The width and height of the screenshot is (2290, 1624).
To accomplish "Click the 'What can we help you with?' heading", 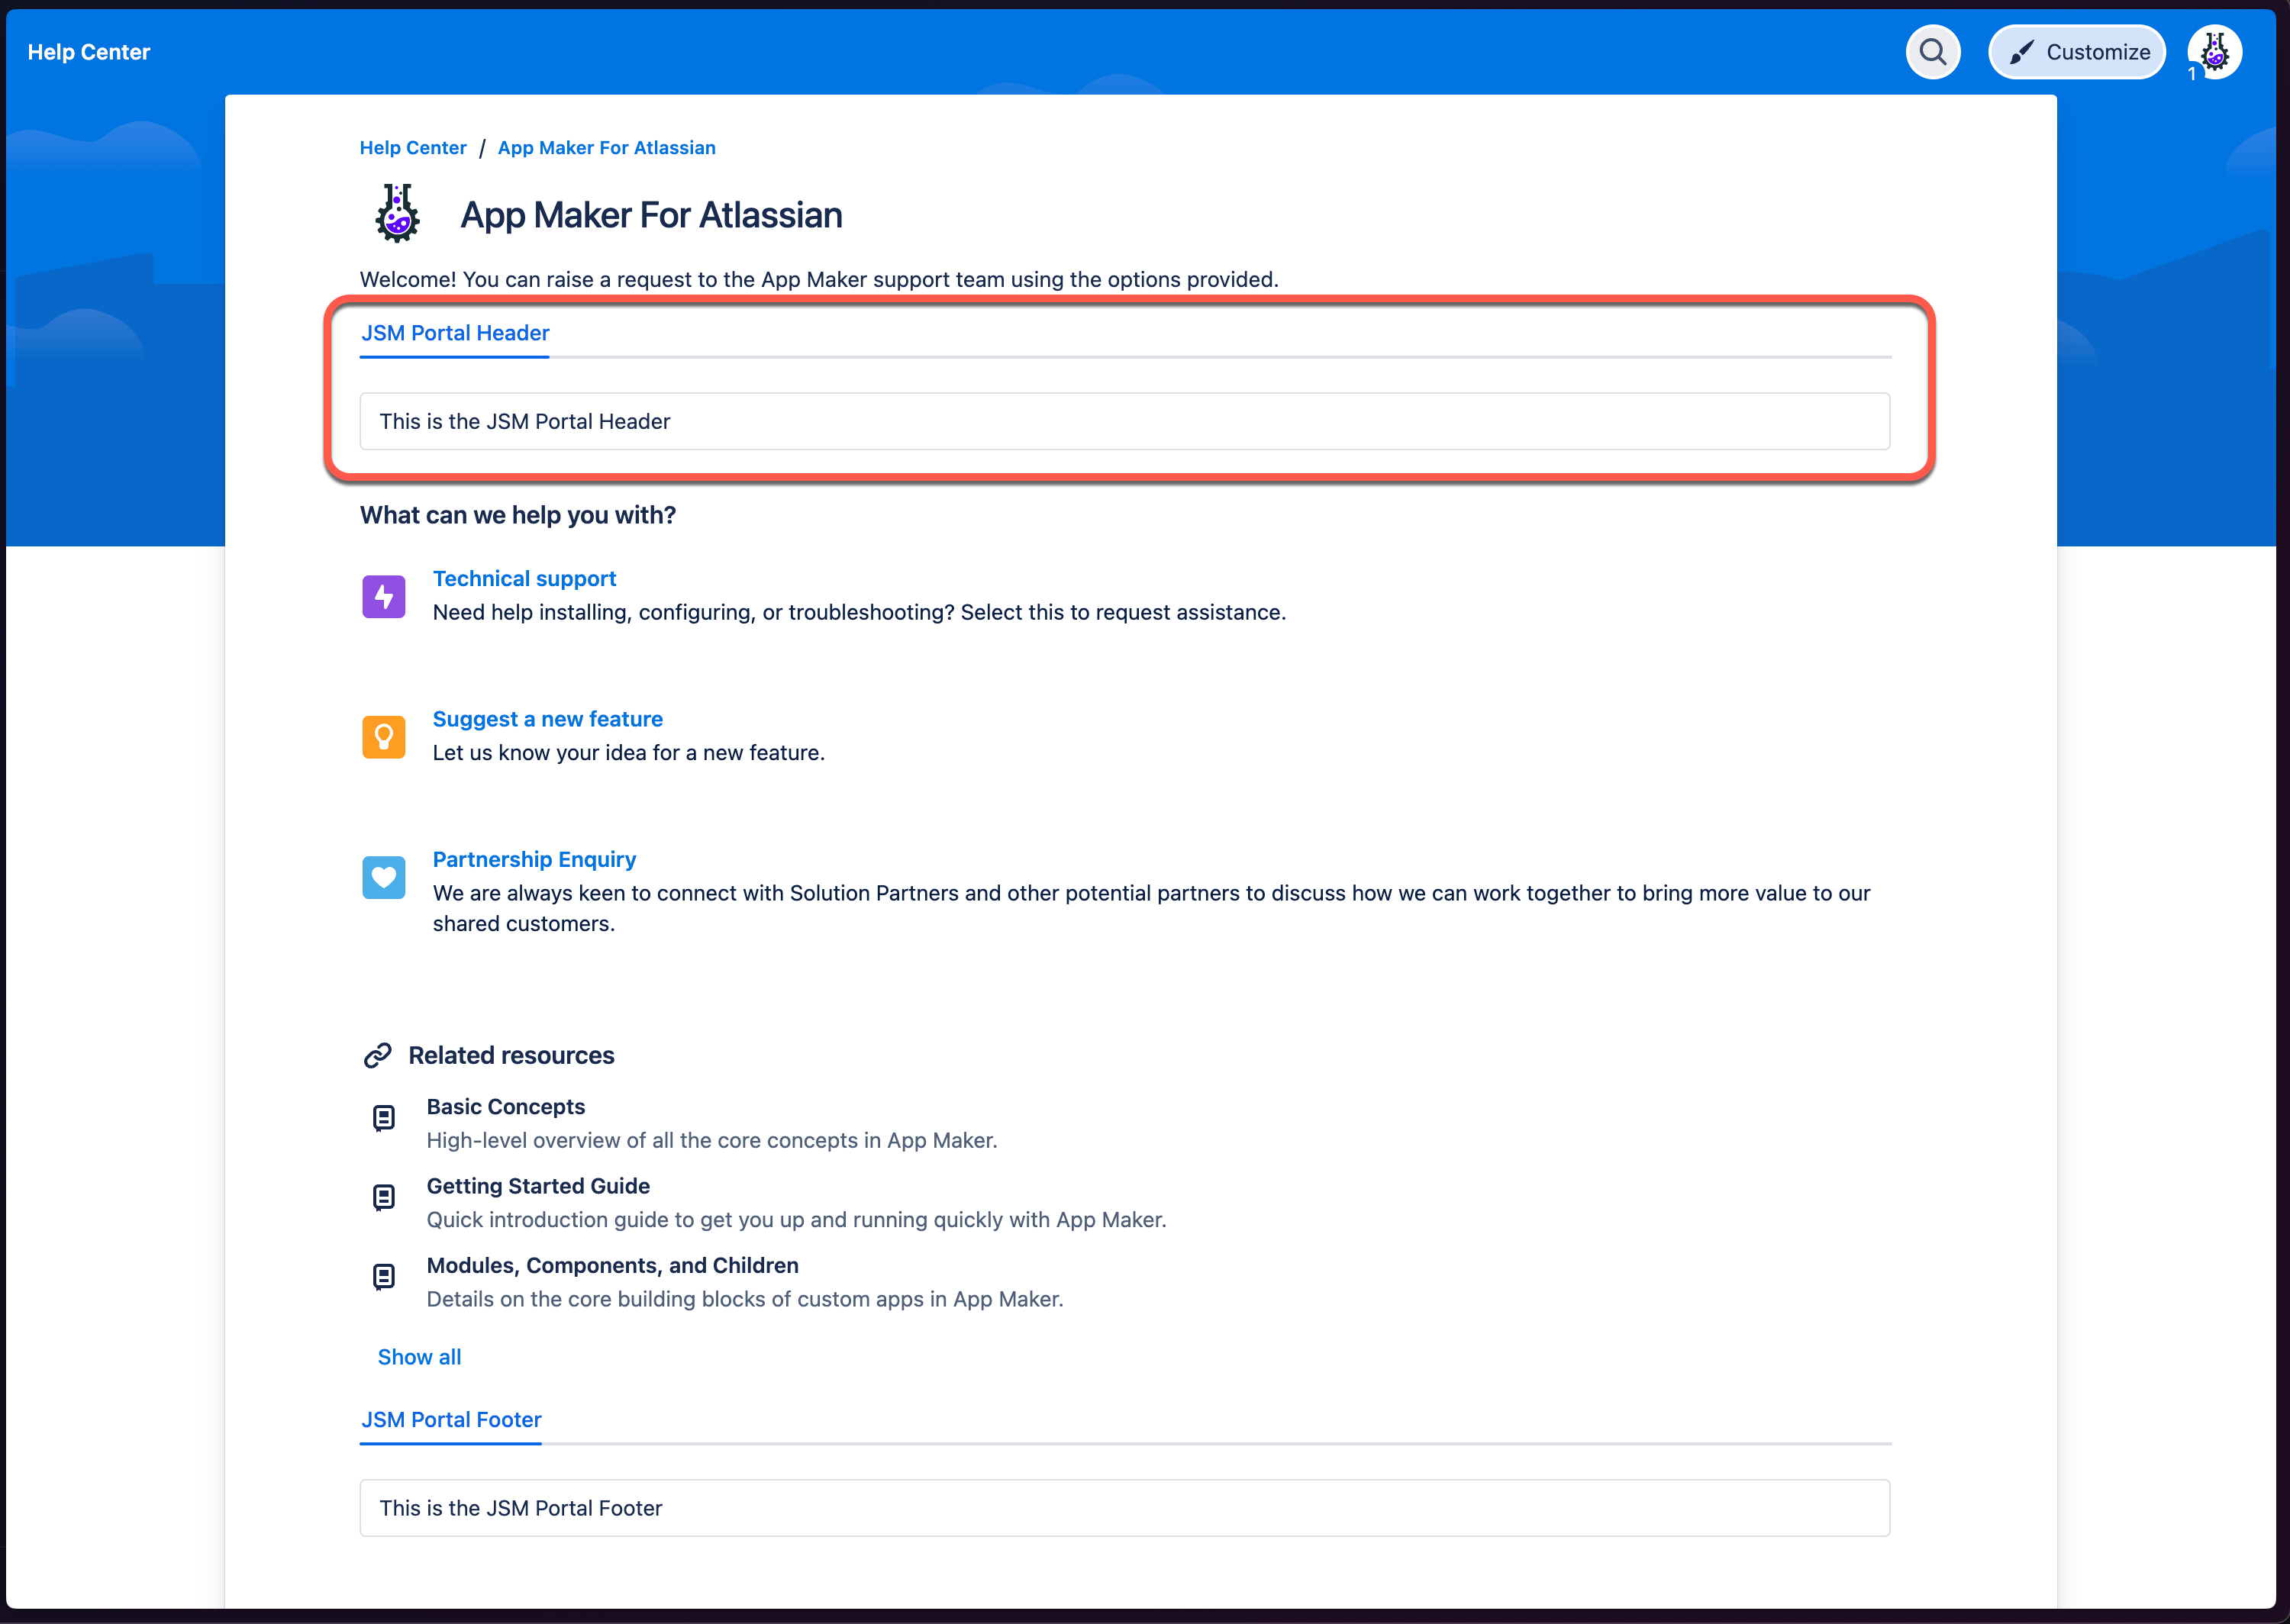I will point(518,515).
